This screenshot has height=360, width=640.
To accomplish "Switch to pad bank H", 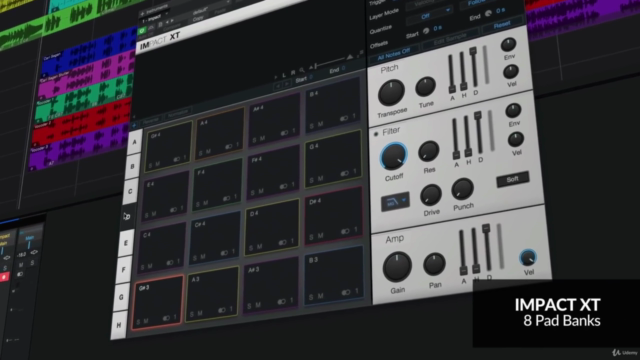I will 119,325.
